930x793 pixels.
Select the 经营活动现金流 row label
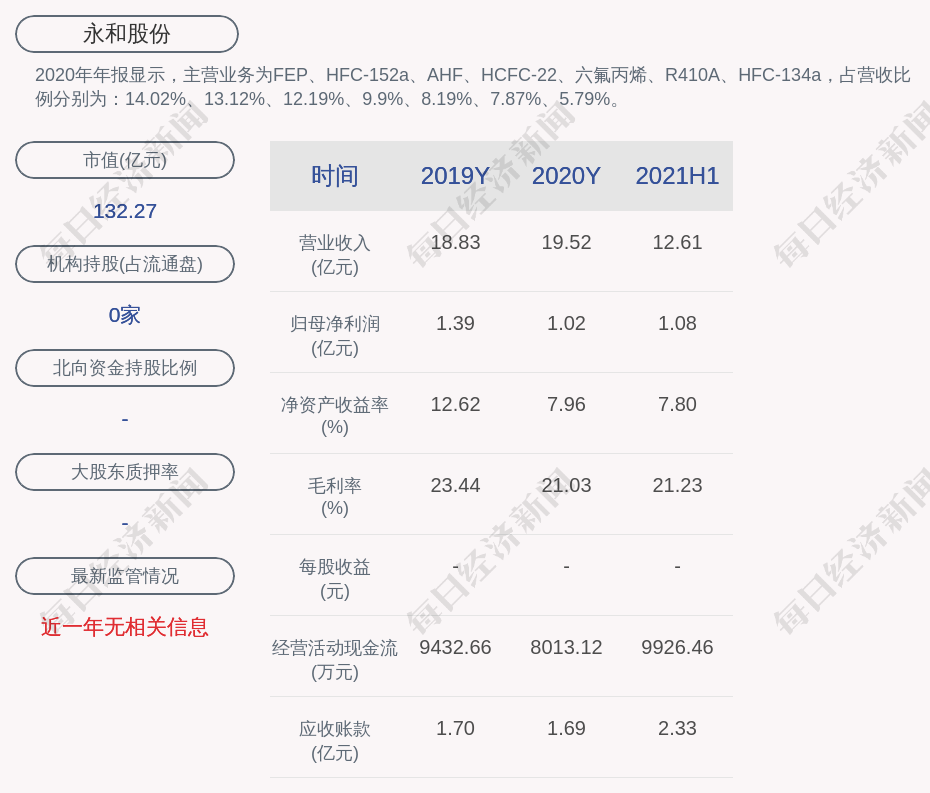point(334,659)
